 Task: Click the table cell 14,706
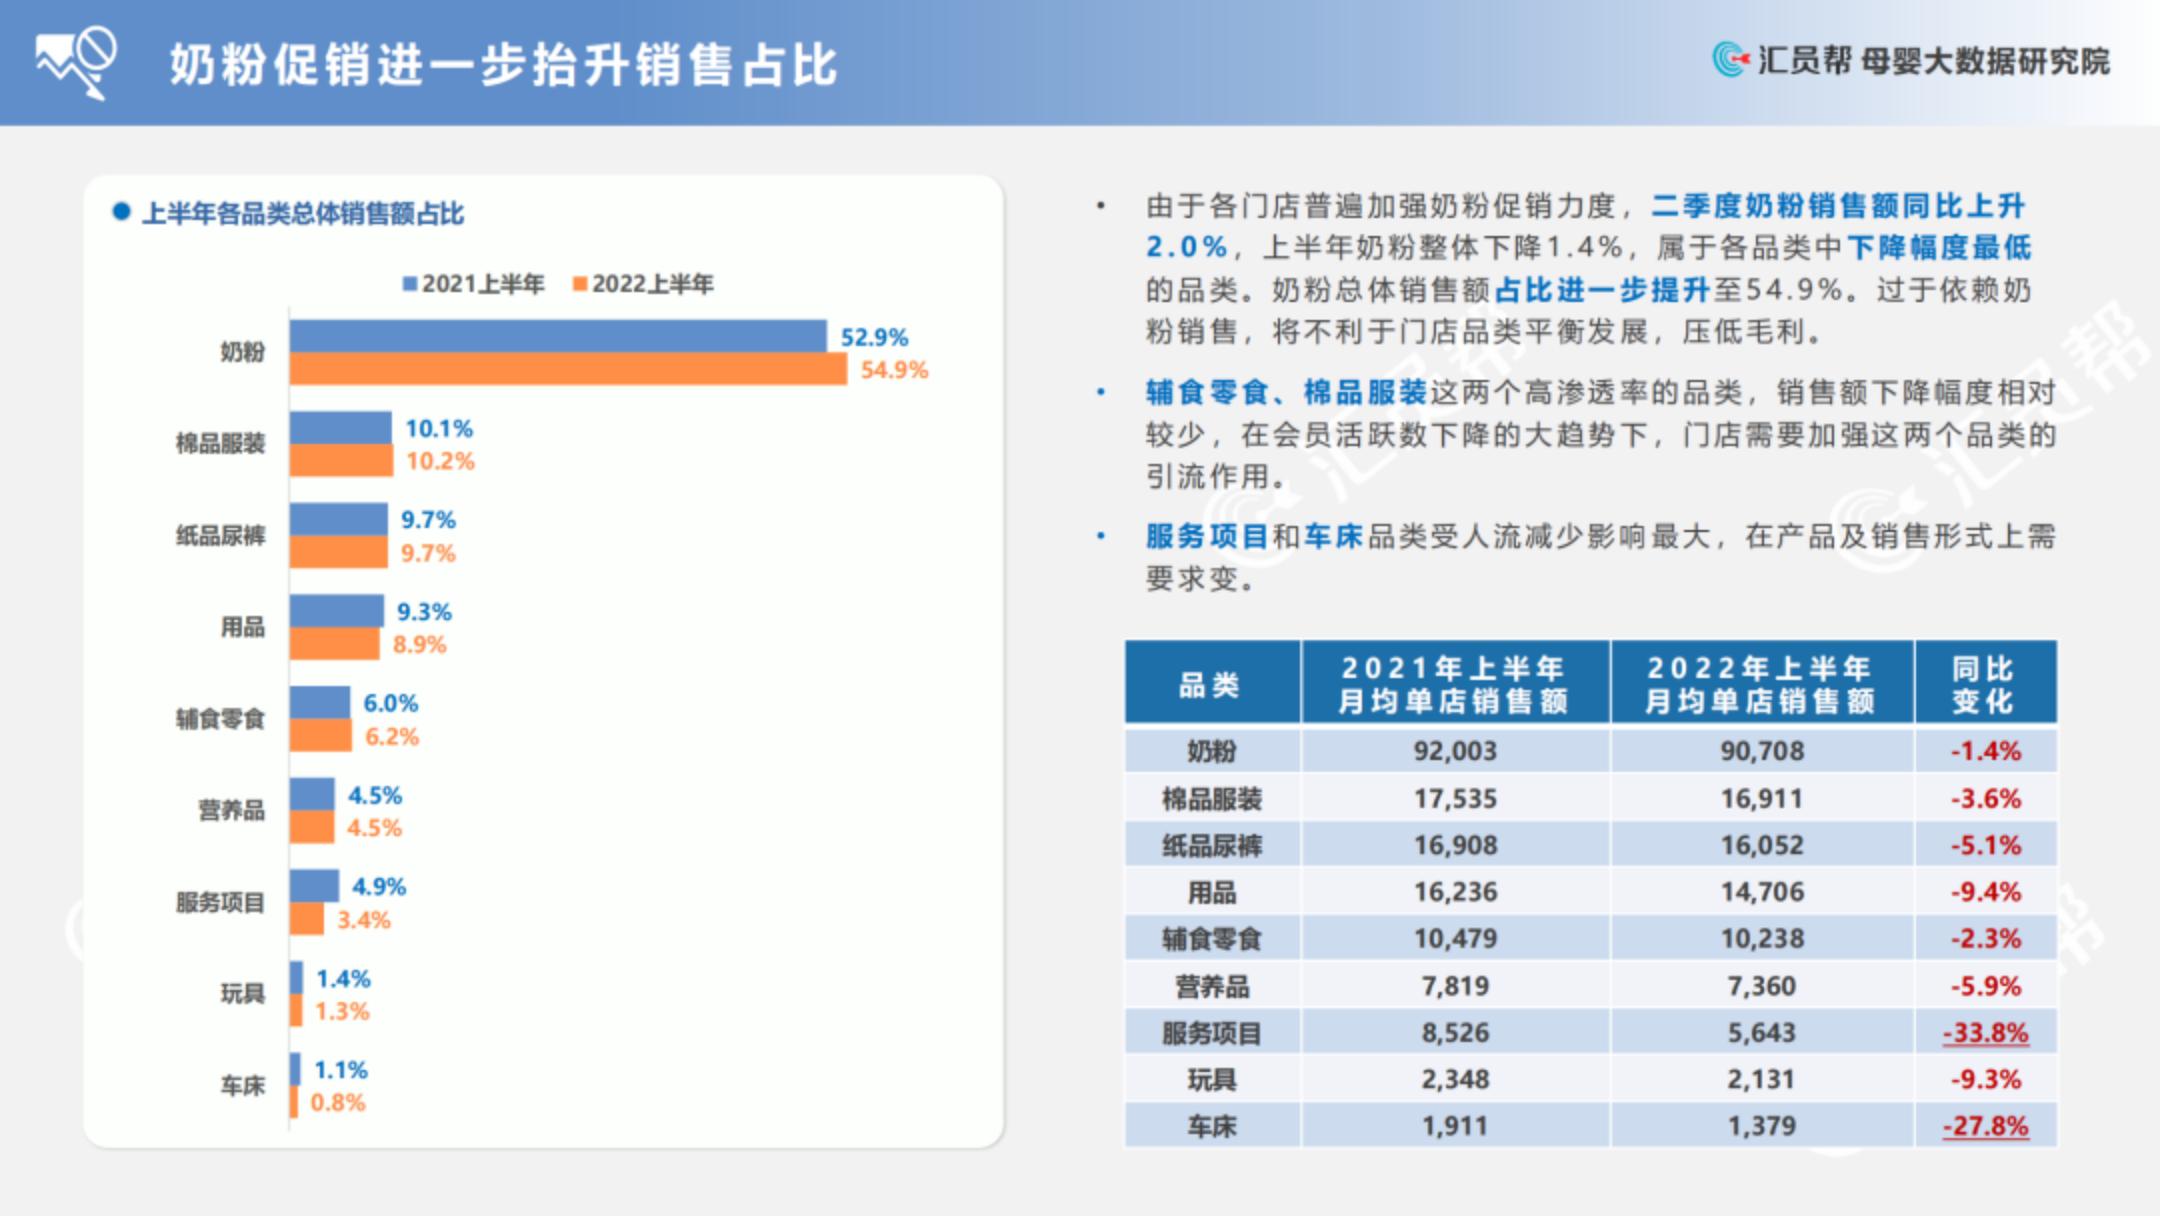pyautogui.click(x=1761, y=892)
